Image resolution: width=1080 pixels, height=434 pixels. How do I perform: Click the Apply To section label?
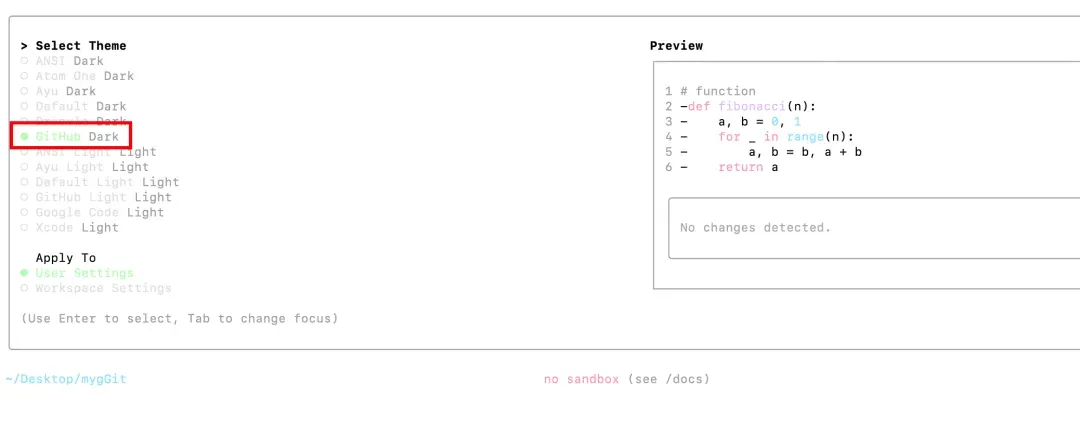click(x=65, y=258)
